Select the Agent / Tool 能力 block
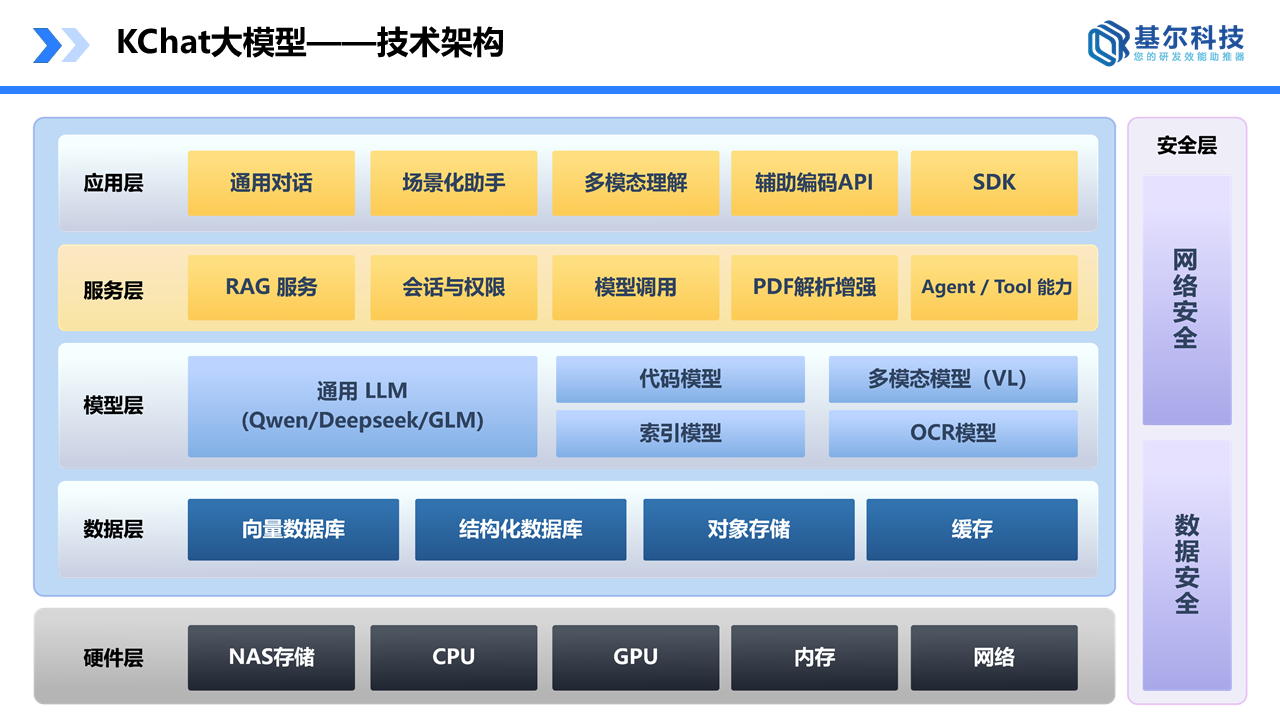Screen dimensions: 1280x720 tap(995, 288)
